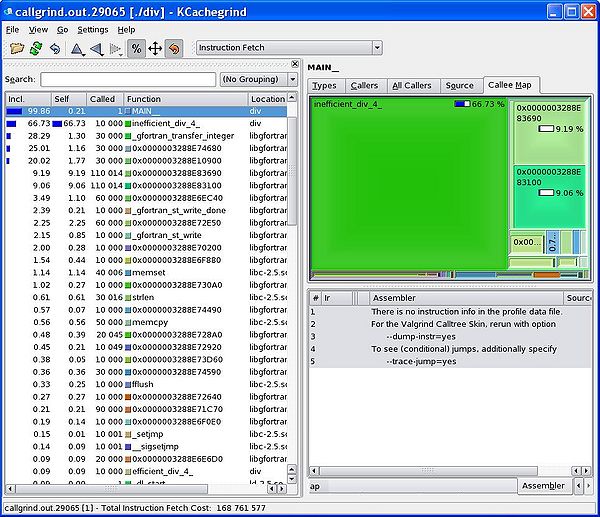
Task: Sort by the Self column header
Action: coord(70,99)
